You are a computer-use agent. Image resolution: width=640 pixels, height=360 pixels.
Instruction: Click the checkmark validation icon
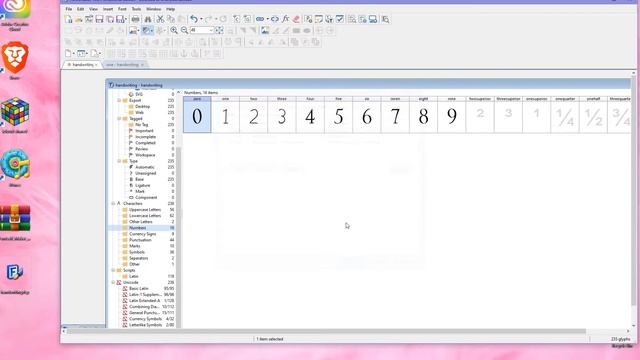click(340, 19)
